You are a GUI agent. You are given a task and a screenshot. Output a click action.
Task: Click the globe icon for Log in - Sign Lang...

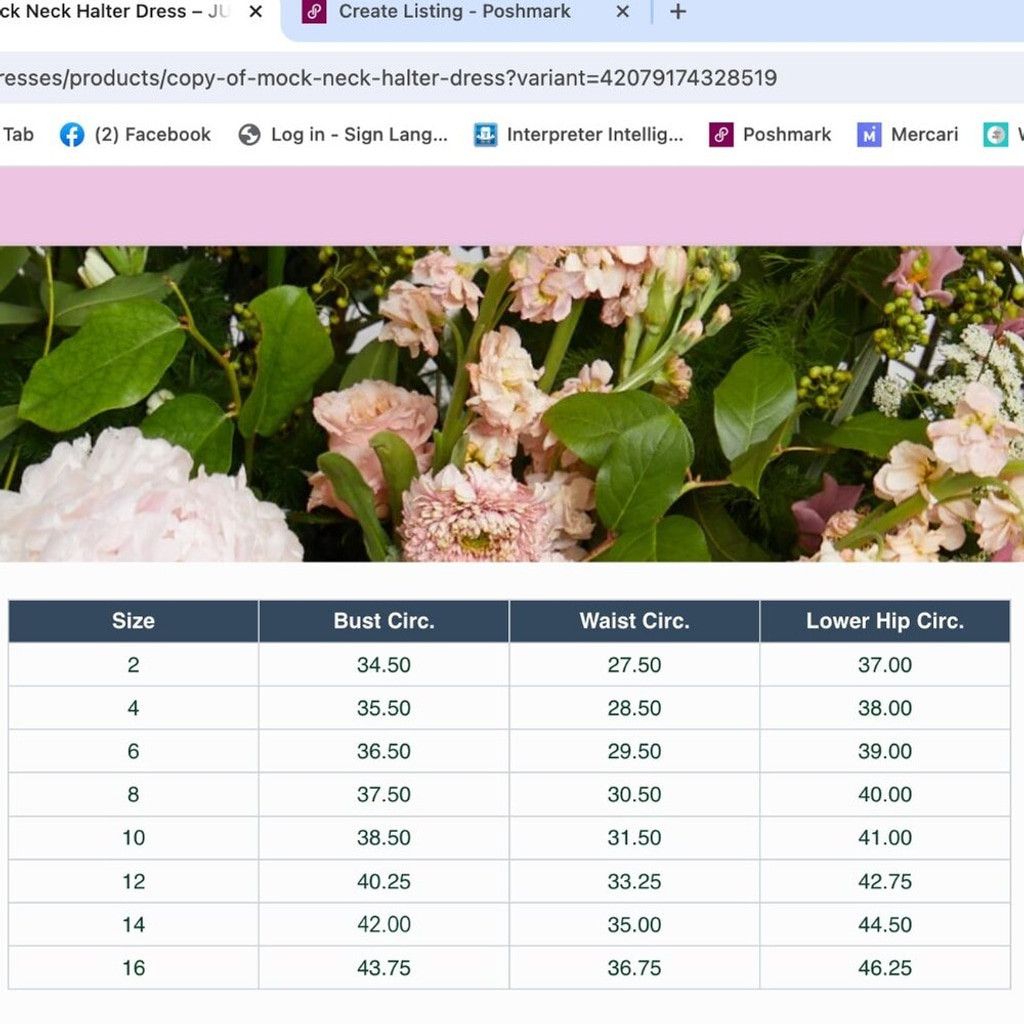tap(249, 135)
